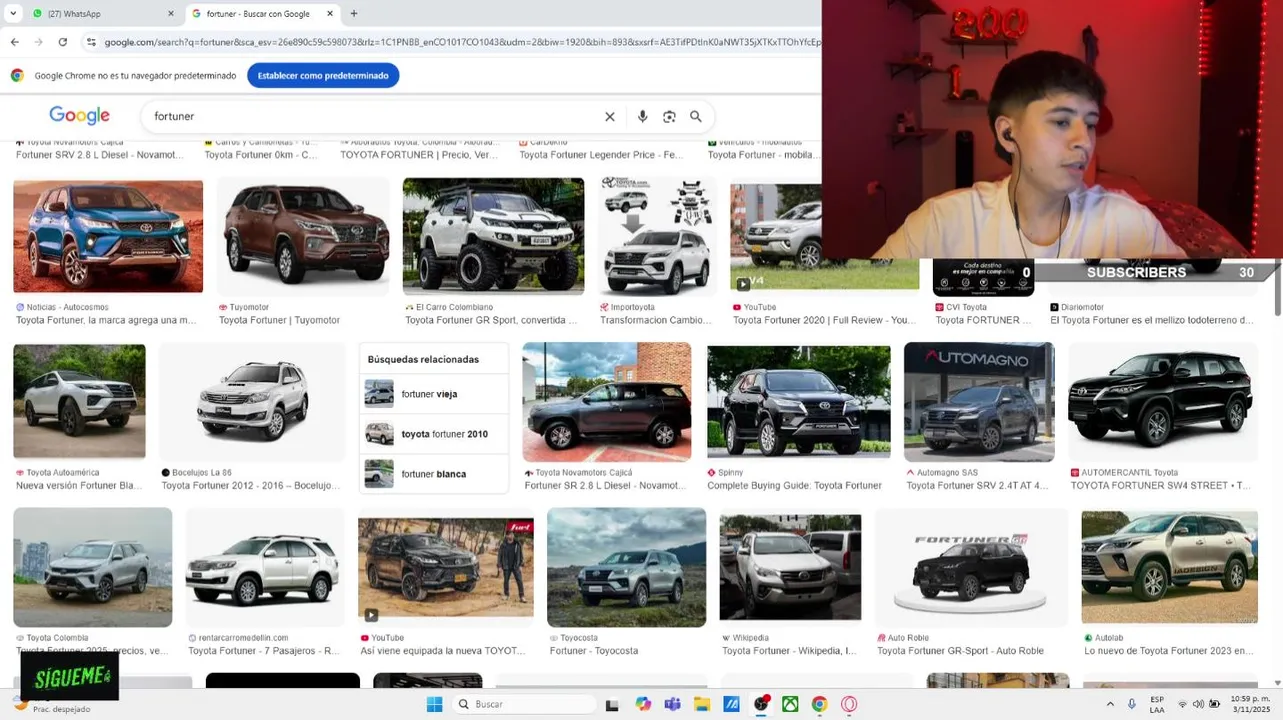
Task: Close the fortuner Google tab
Action: pos(331,14)
